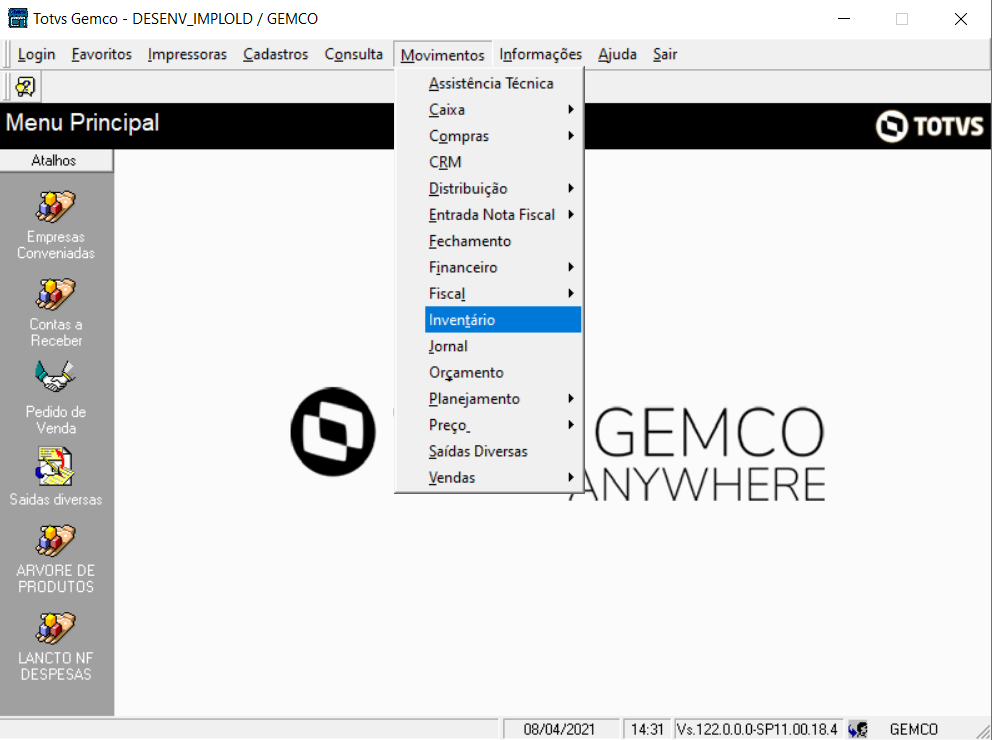Click the Totvs Gemco title bar app icon
This screenshot has width=992, height=740.
17,18
